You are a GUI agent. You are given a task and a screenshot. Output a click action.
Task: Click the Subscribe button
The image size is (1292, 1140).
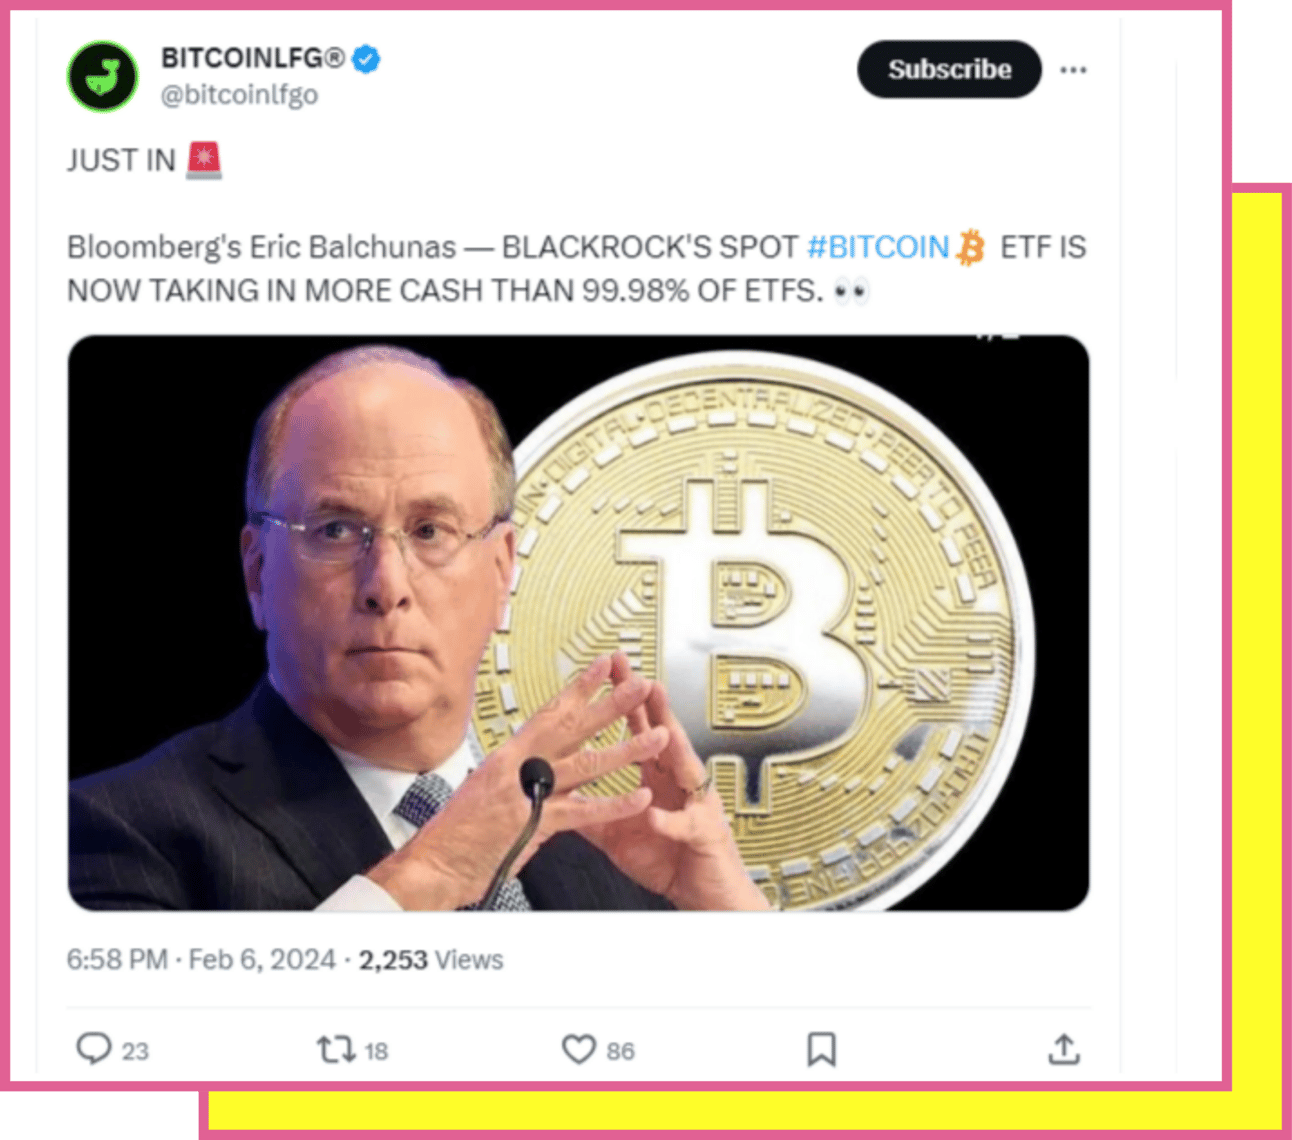point(949,69)
